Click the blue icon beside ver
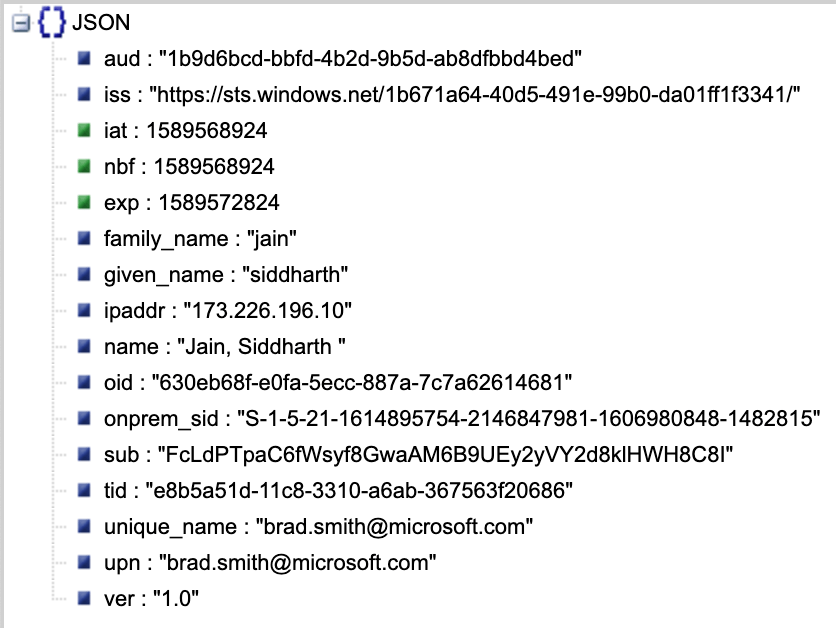Viewport: 836px width, 628px height. click(84, 598)
